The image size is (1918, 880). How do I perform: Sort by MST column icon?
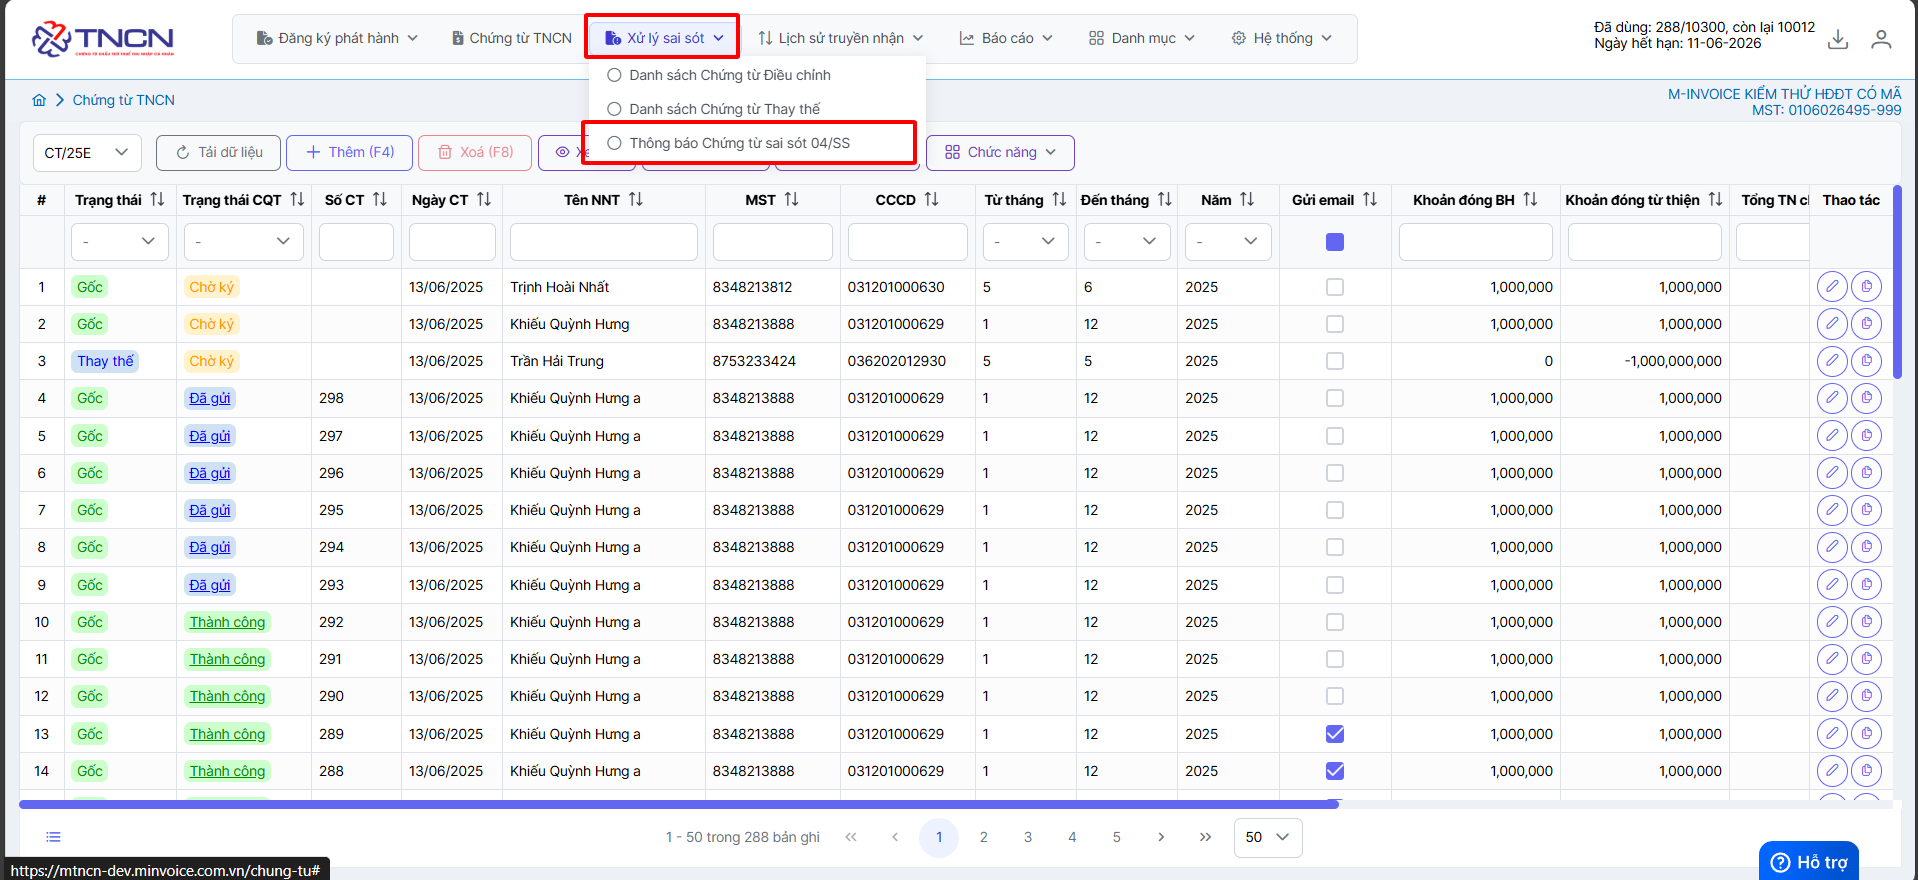pos(791,200)
